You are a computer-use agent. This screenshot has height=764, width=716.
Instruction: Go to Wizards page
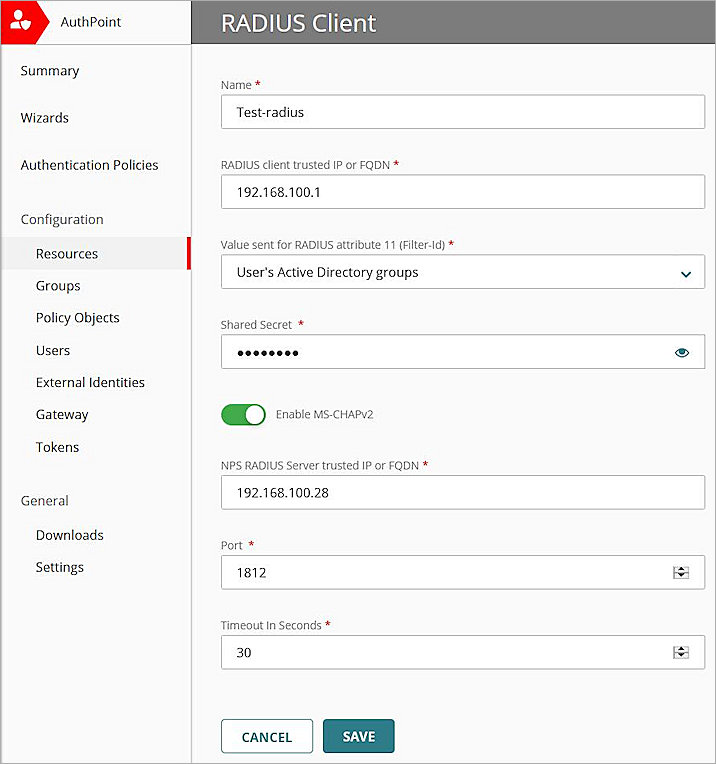pyautogui.click(x=45, y=118)
